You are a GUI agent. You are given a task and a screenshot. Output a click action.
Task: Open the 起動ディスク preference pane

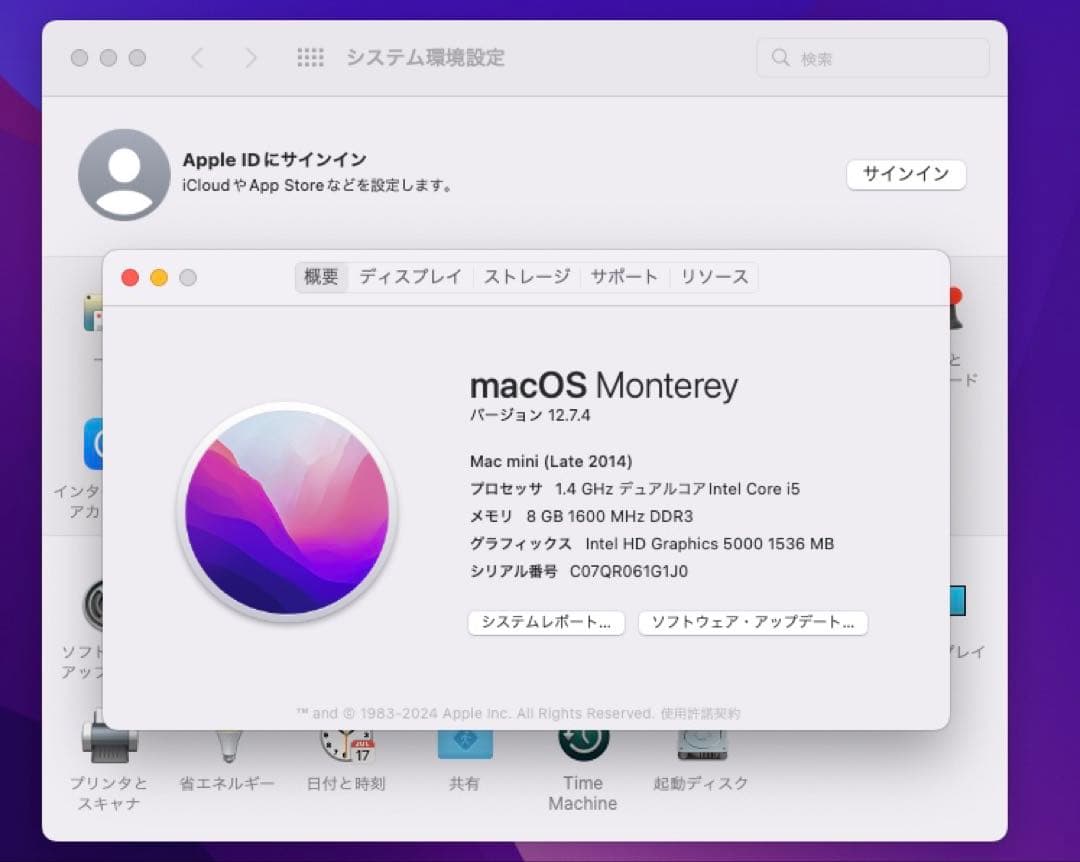pos(701,750)
